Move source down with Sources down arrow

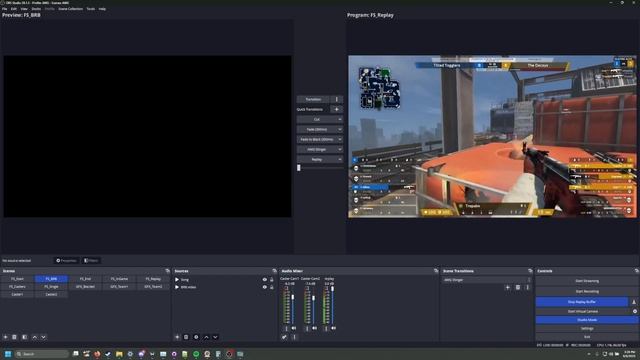coord(215,337)
